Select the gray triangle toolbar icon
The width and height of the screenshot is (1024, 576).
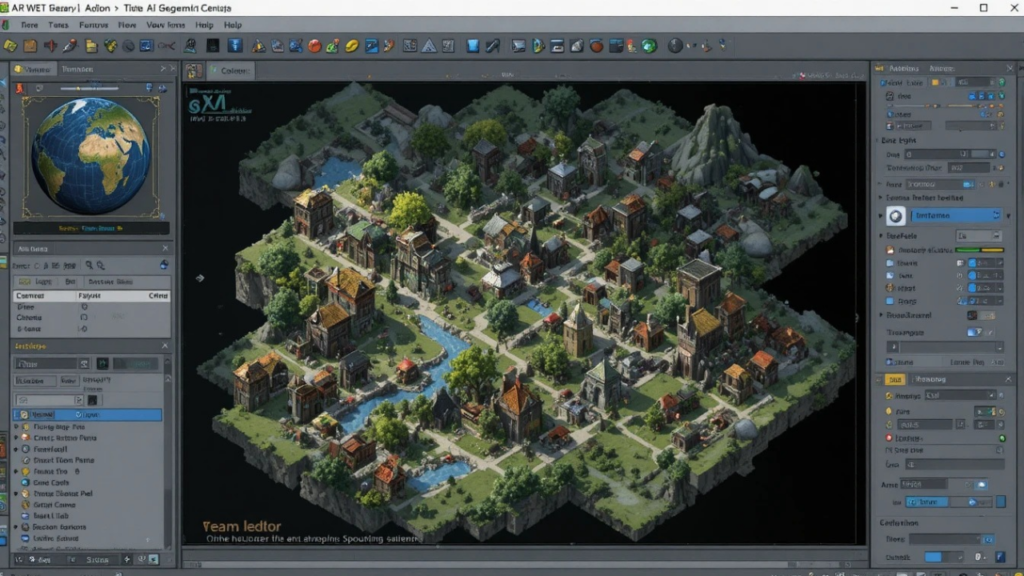(x=429, y=46)
